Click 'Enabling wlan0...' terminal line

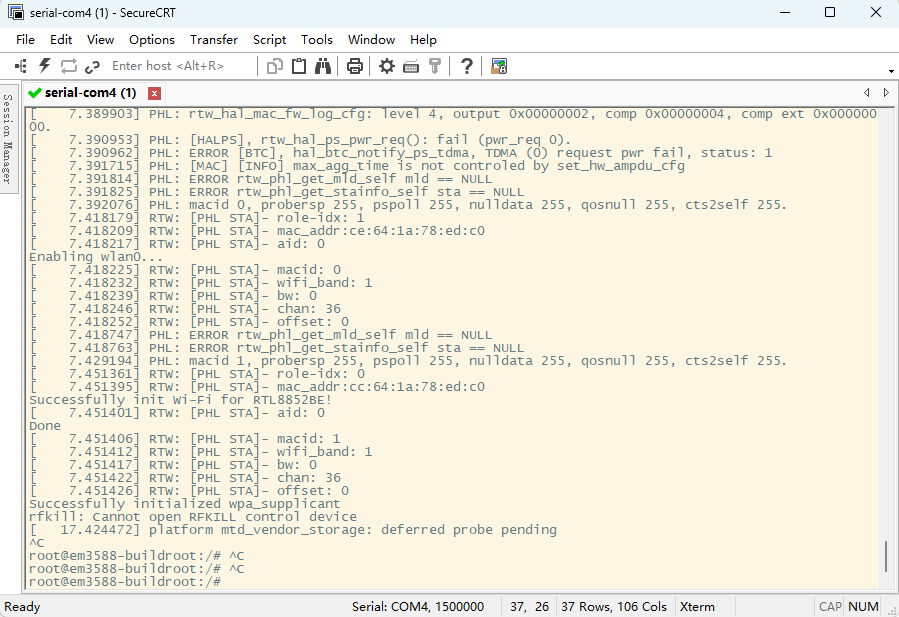[x=96, y=257]
